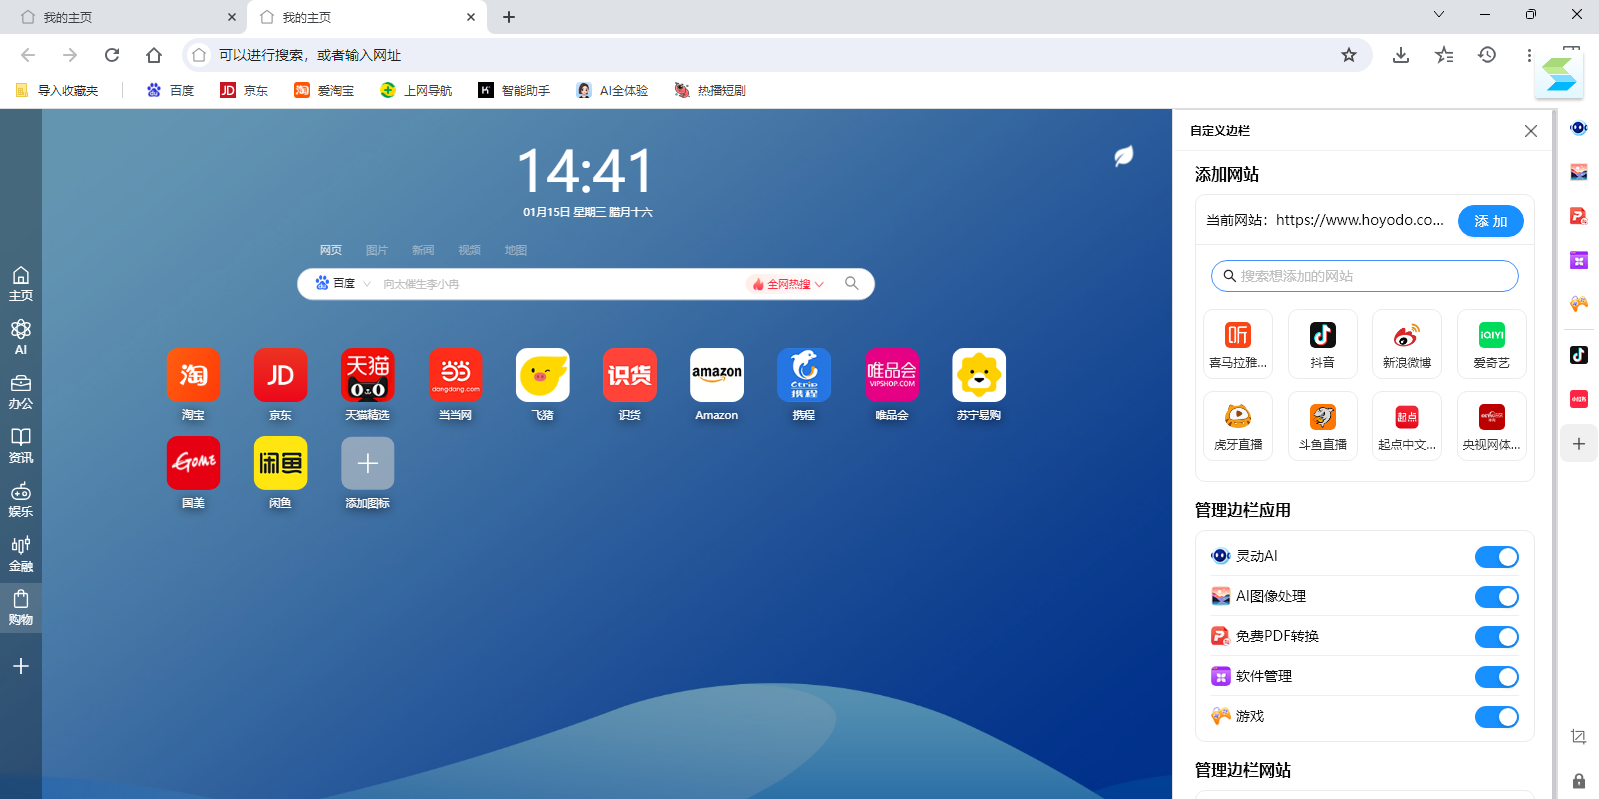Add 央视网 site to the sidebar
The width and height of the screenshot is (1599, 799).
(1492, 426)
